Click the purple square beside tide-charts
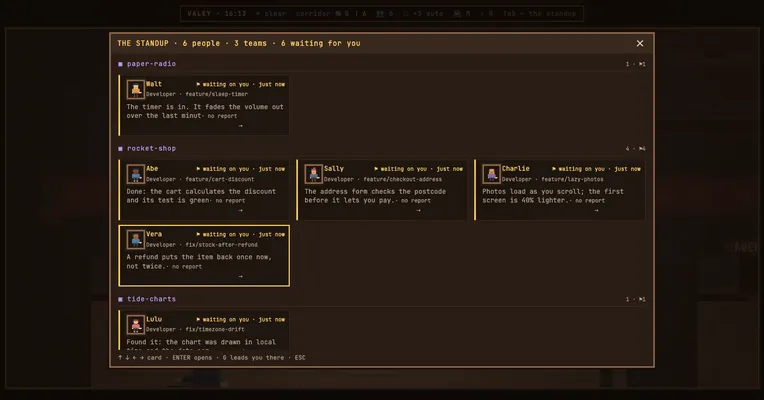The width and height of the screenshot is (764, 400). [120, 299]
